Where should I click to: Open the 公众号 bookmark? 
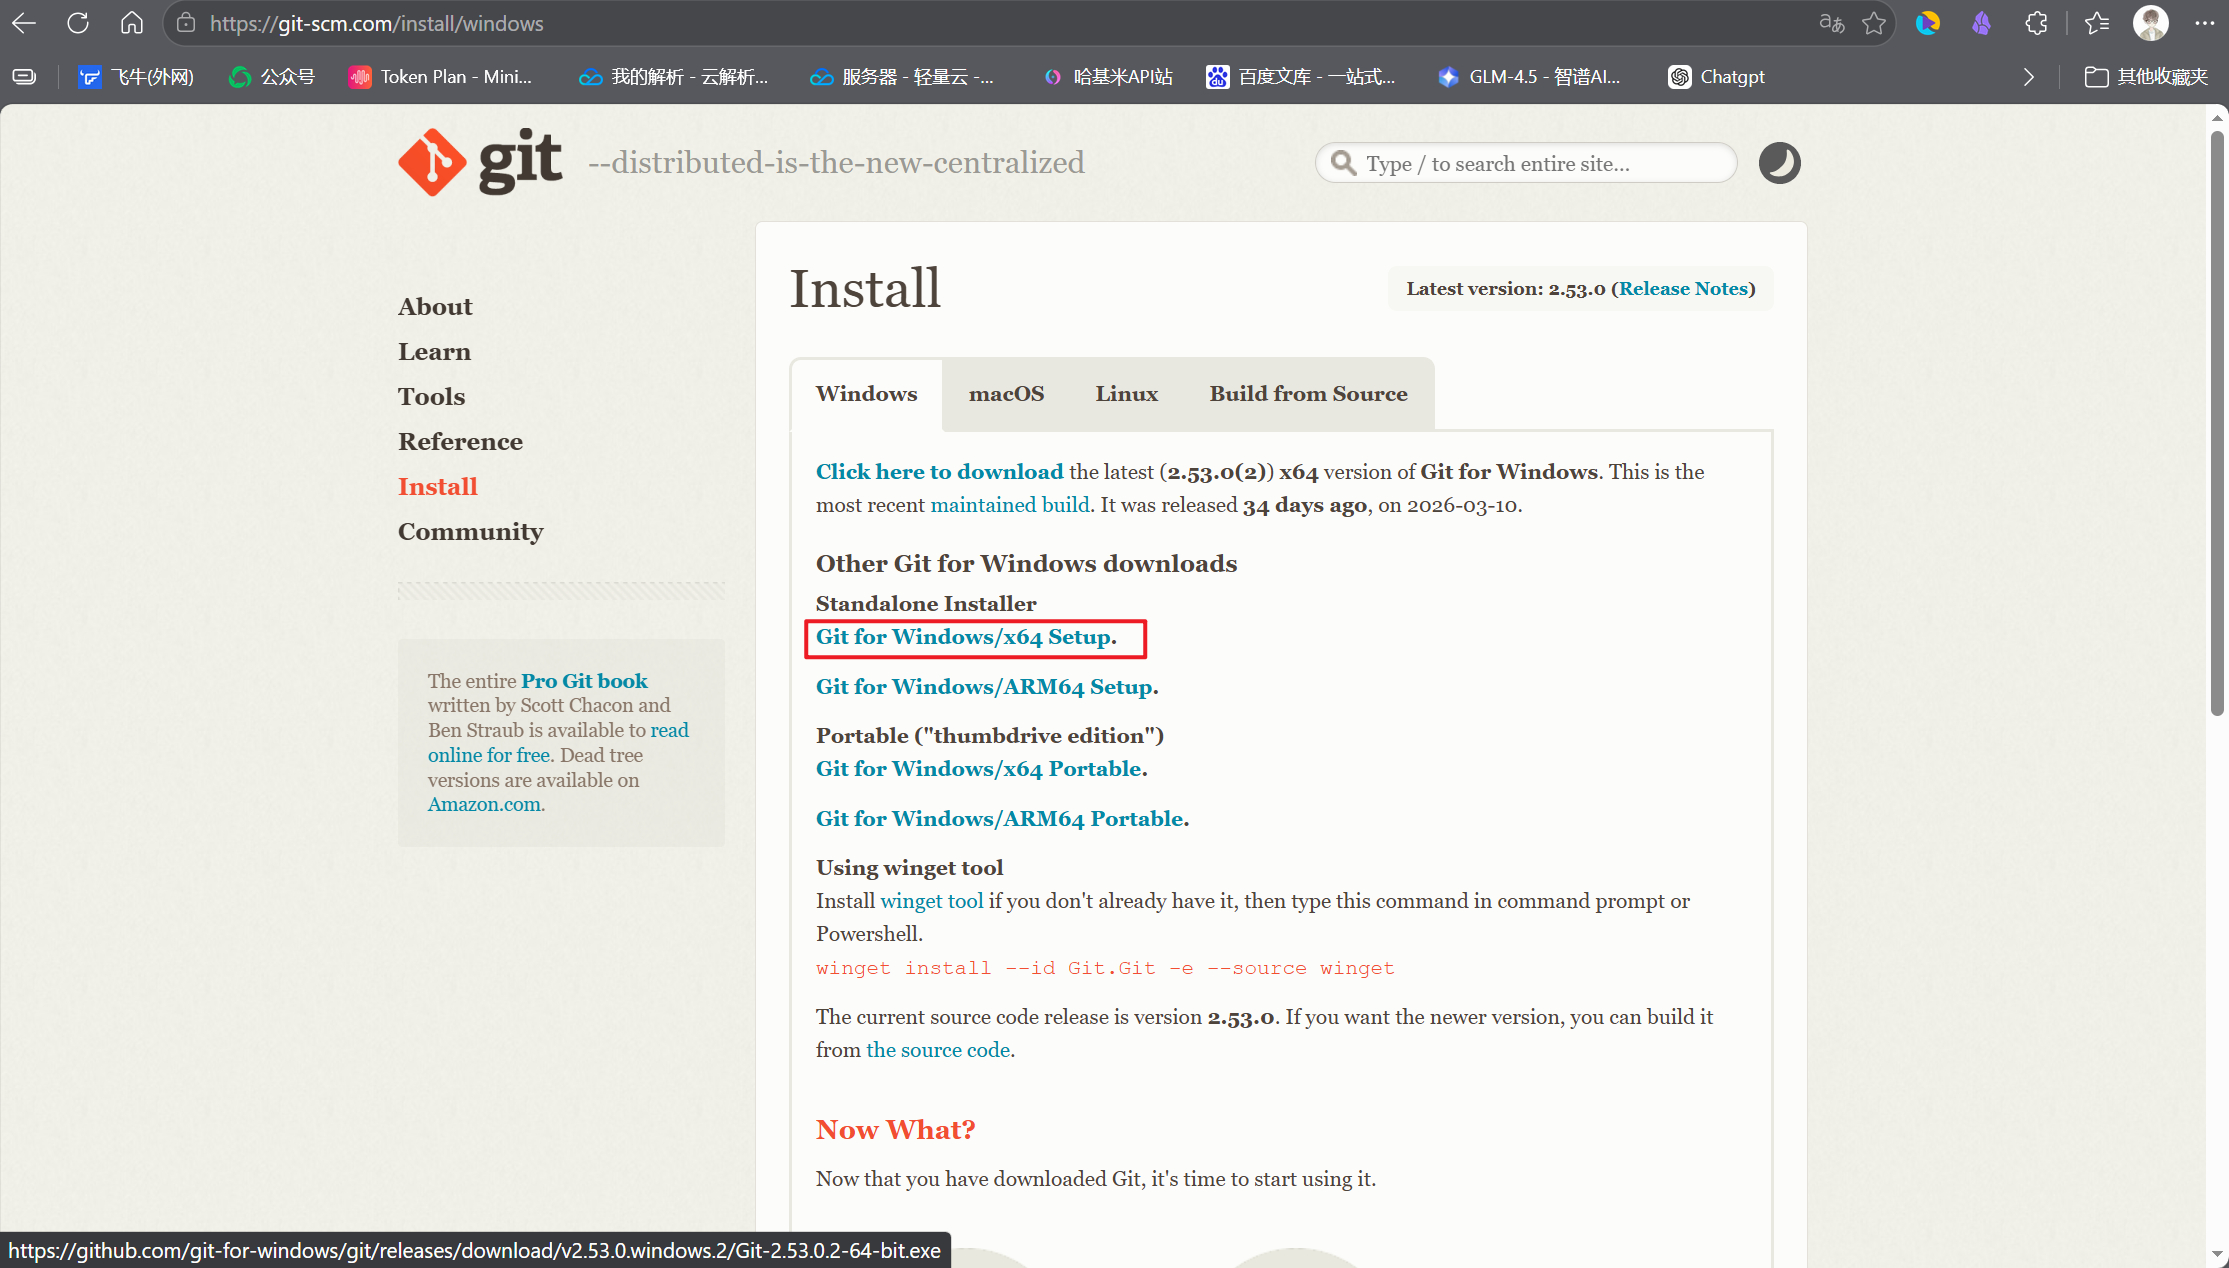coord(272,77)
